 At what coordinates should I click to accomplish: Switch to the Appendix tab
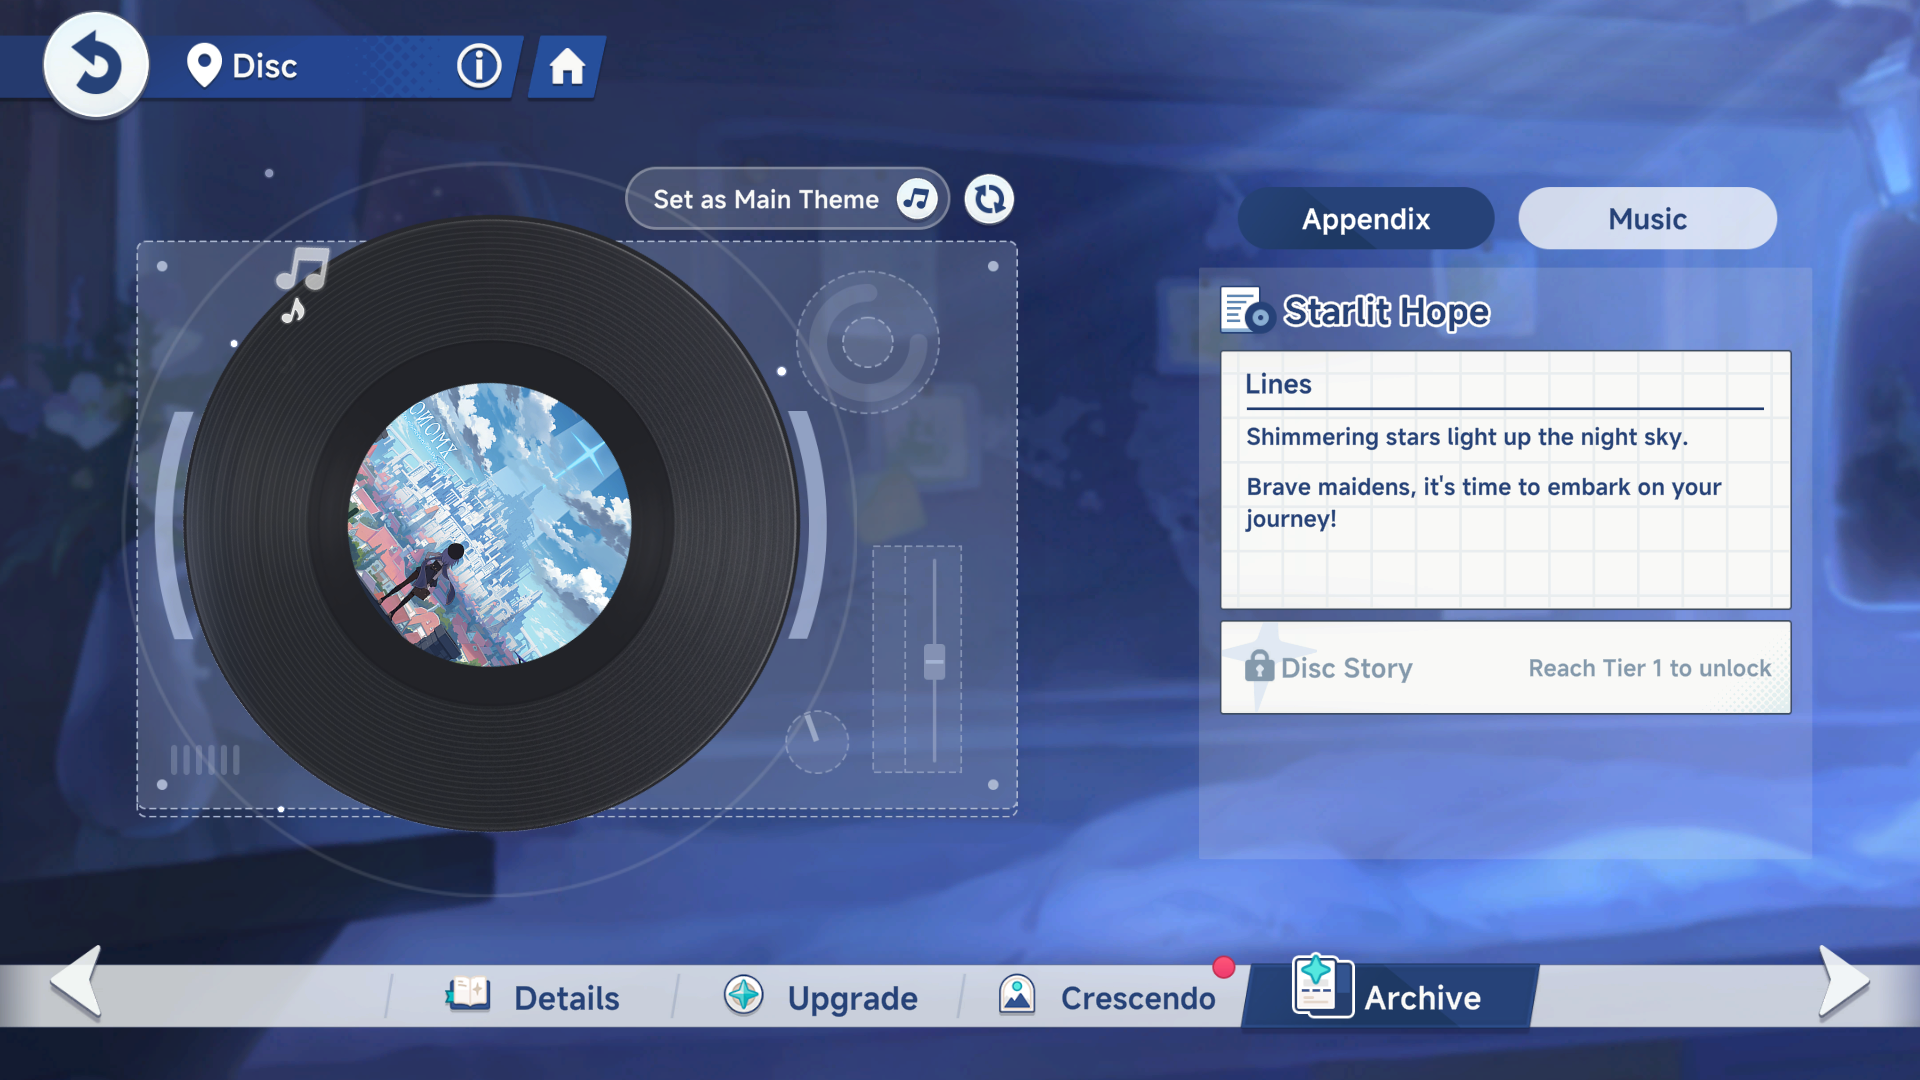1365,219
